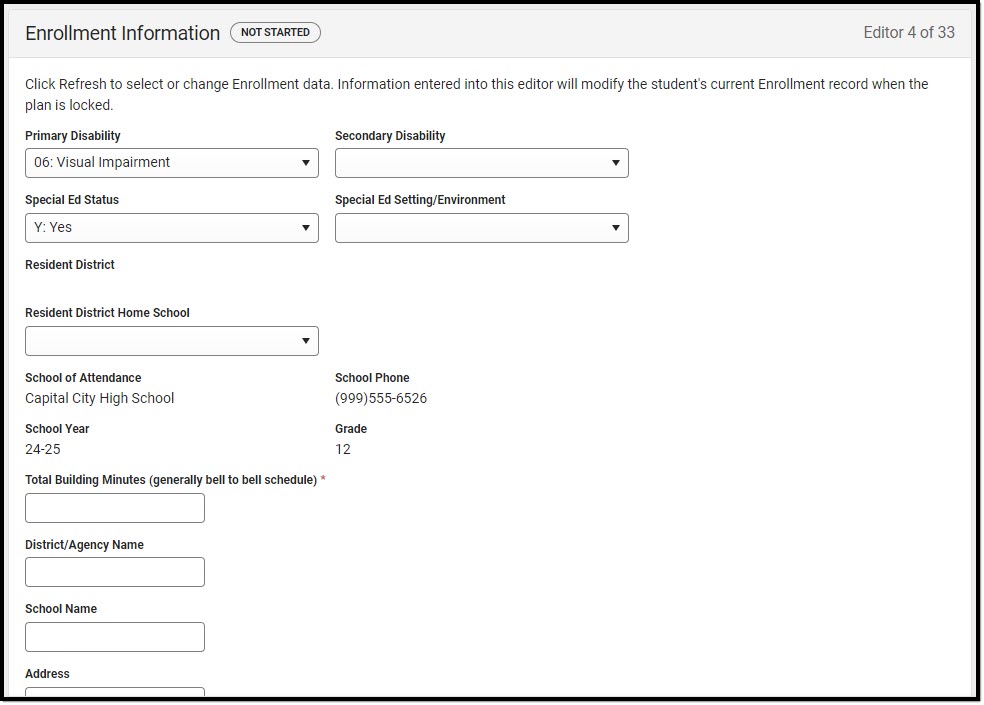Click the Special Ed Setting/Environment arrow icon
The height and width of the screenshot is (705, 984).
616,228
